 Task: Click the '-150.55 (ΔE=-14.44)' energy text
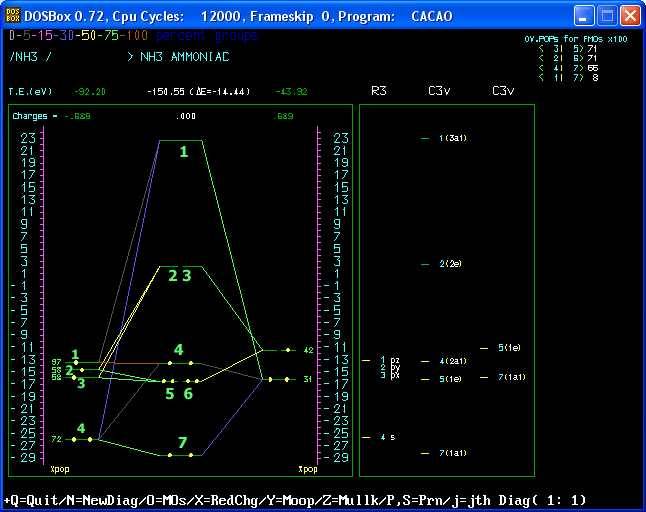(198, 91)
